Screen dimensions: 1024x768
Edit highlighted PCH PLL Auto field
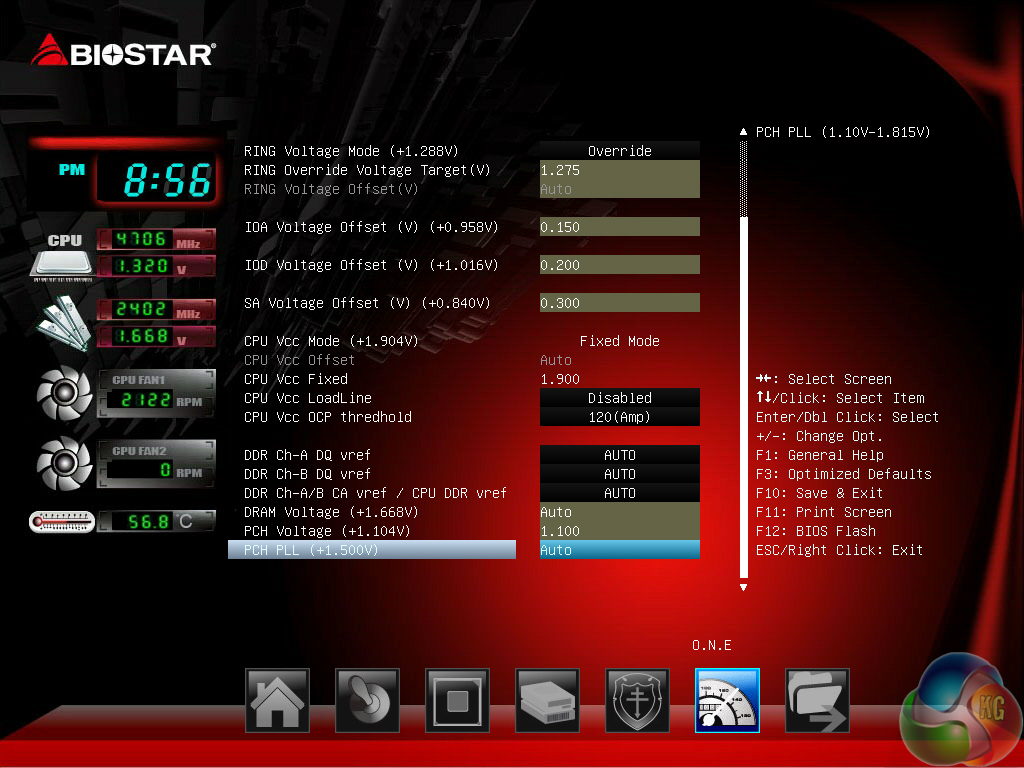tap(620, 549)
